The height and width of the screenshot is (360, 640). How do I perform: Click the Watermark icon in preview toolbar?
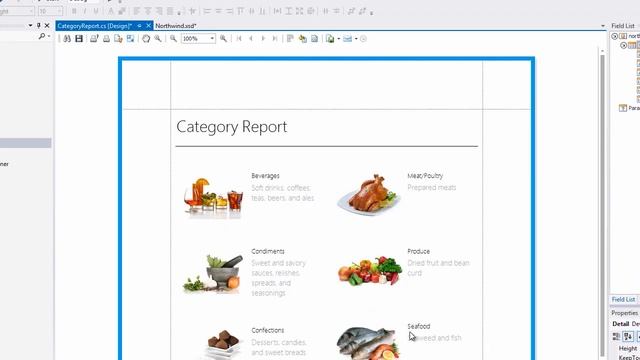click(x=314, y=39)
